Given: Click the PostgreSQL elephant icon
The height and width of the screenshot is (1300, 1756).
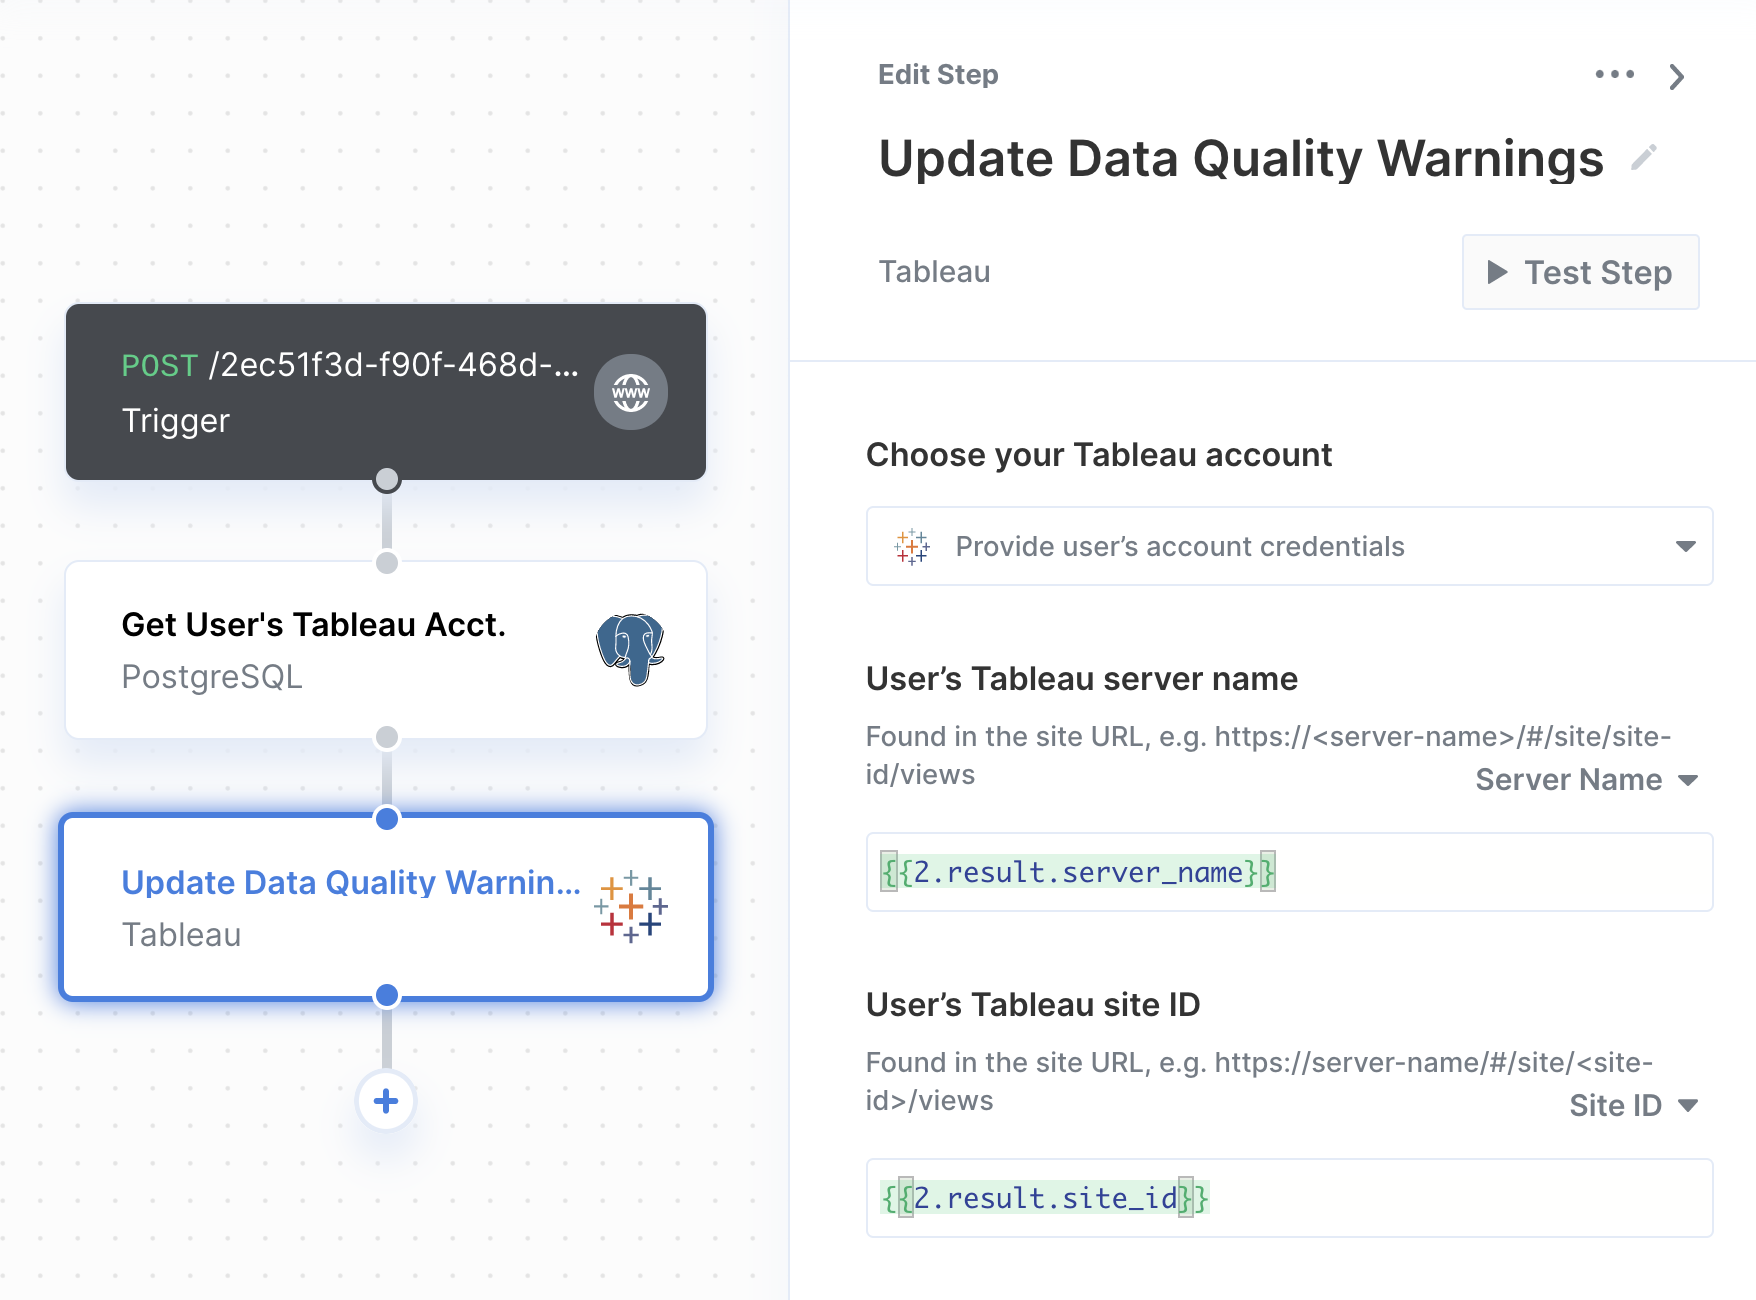Looking at the screenshot, I should (630, 649).
